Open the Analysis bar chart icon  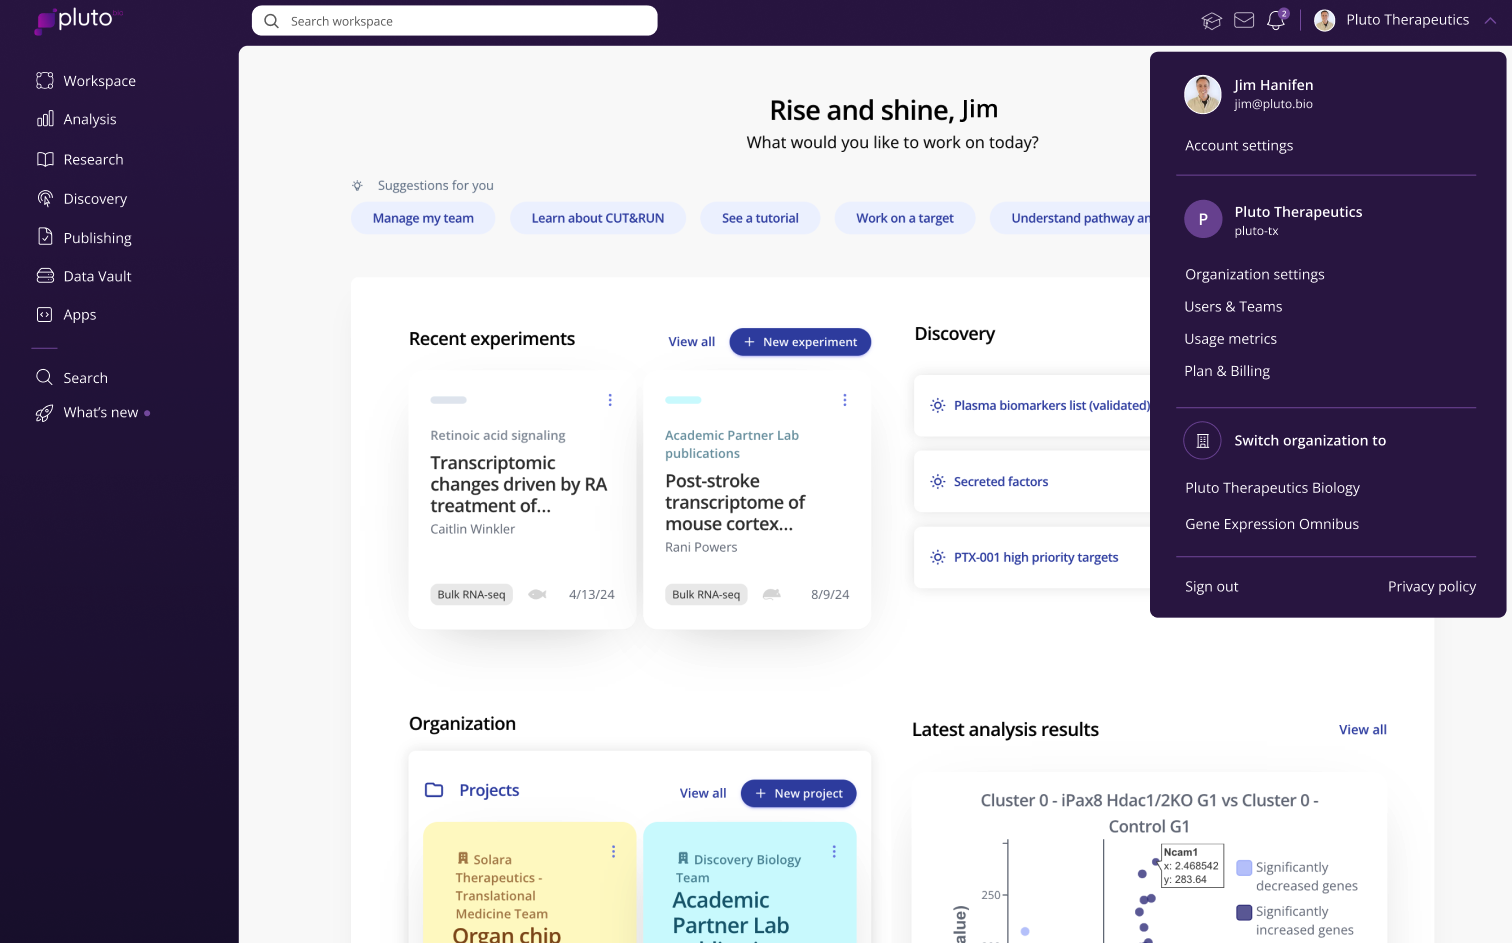click(x=45, y=119)
